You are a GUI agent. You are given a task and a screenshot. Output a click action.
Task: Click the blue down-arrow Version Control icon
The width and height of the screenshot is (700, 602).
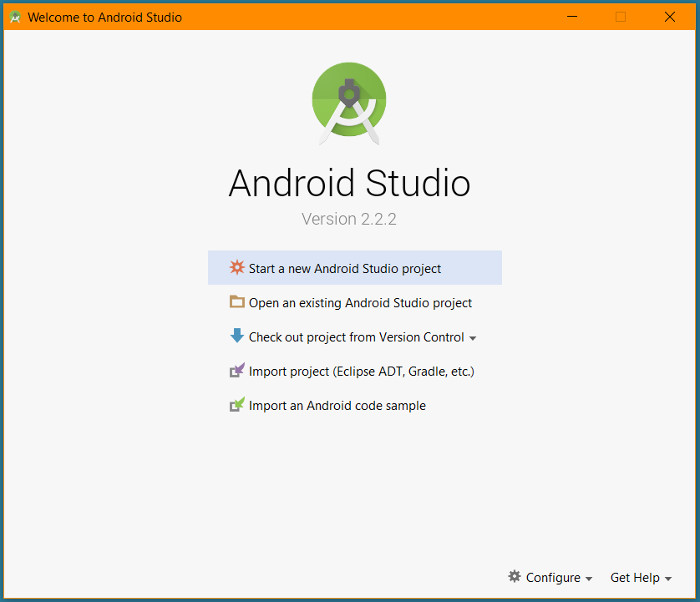(x=237, y=335)
